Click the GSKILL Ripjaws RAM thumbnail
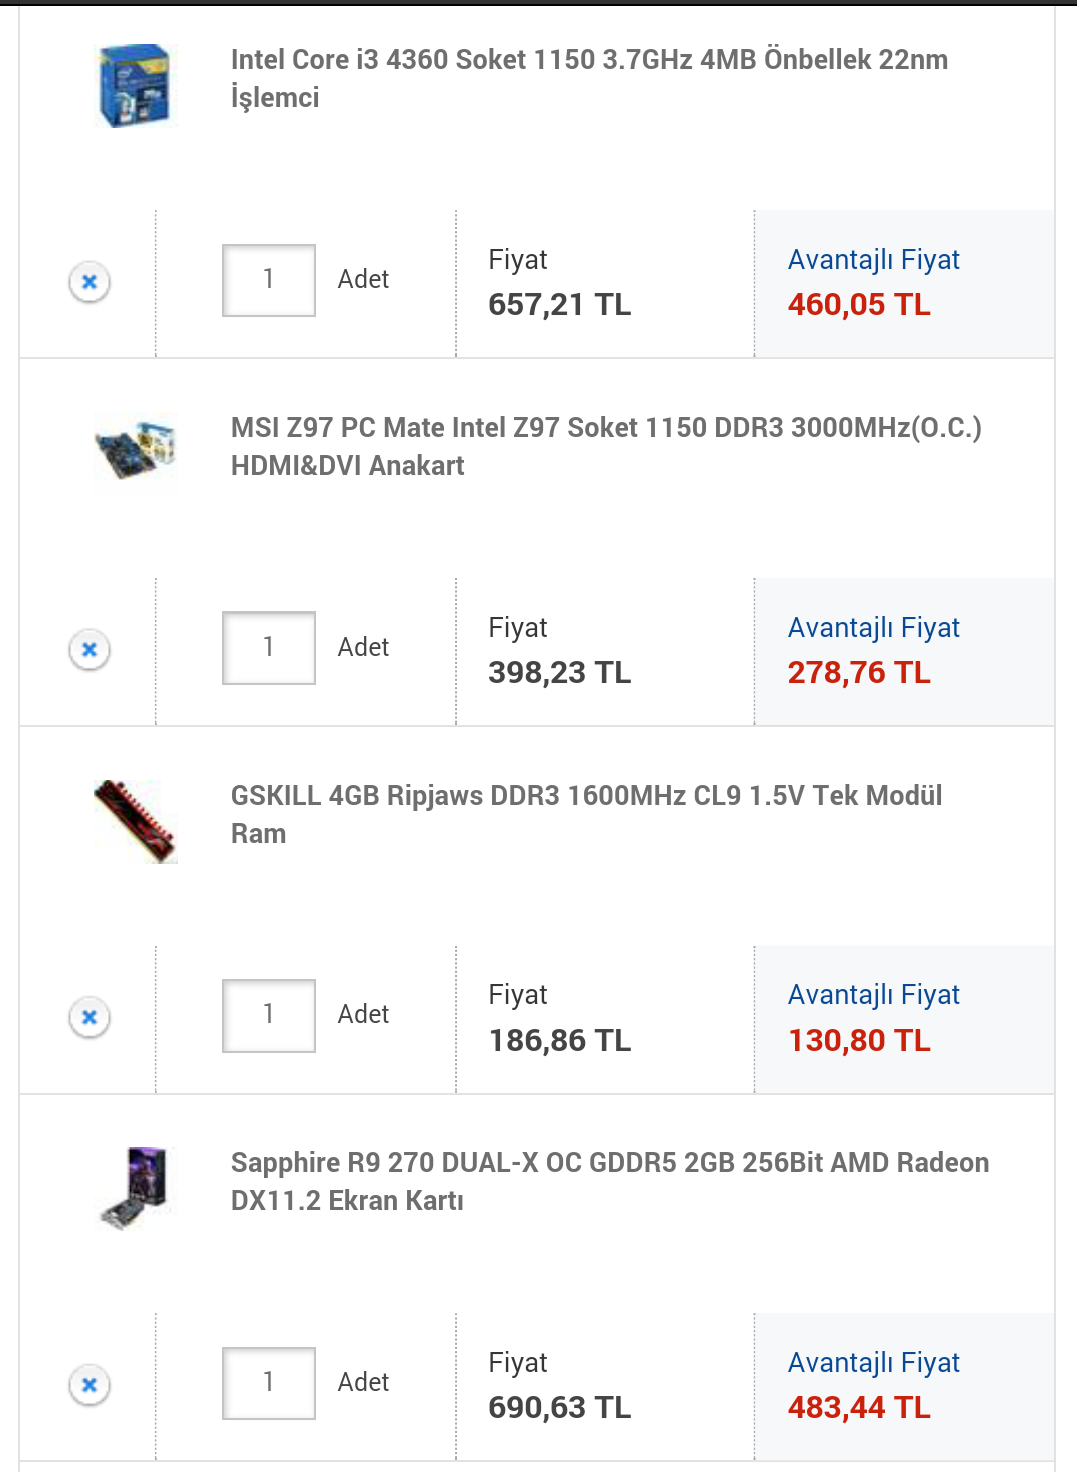 (x=135, y=821)
